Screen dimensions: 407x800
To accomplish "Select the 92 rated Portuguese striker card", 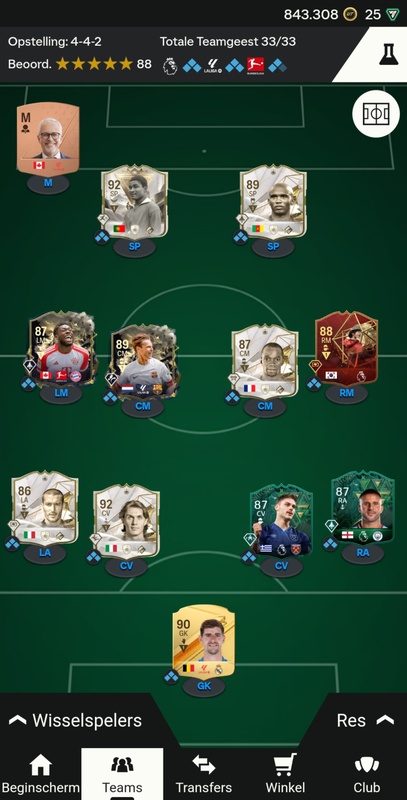I will (x=134, y=202).
